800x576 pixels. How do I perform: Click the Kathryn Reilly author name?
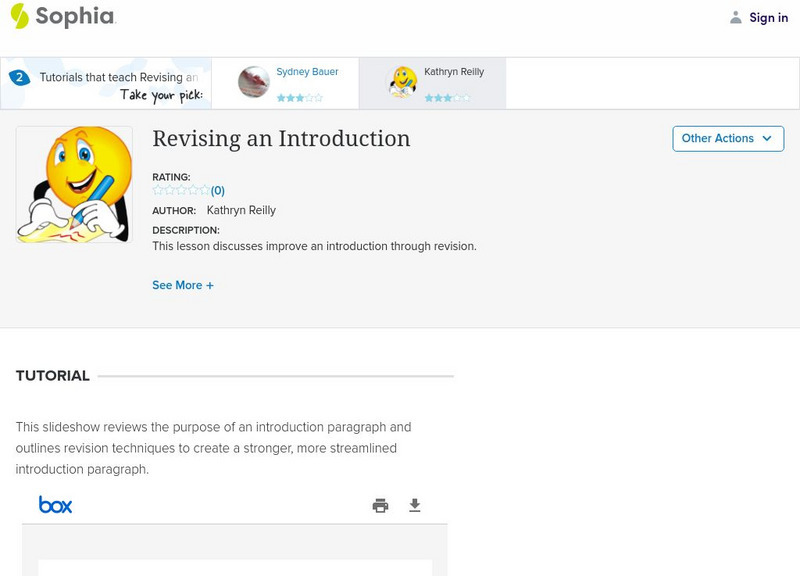tap(241, 210)
